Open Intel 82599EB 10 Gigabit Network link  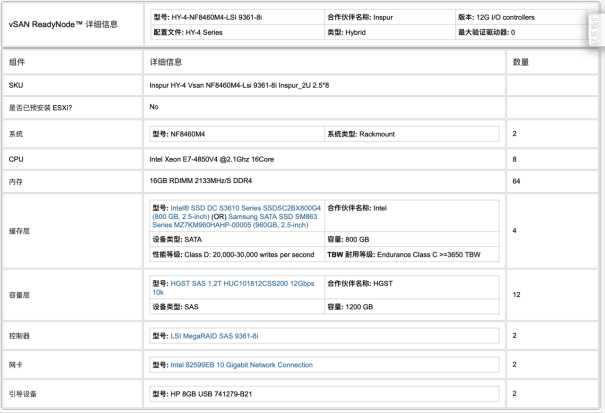coord(242,365)
